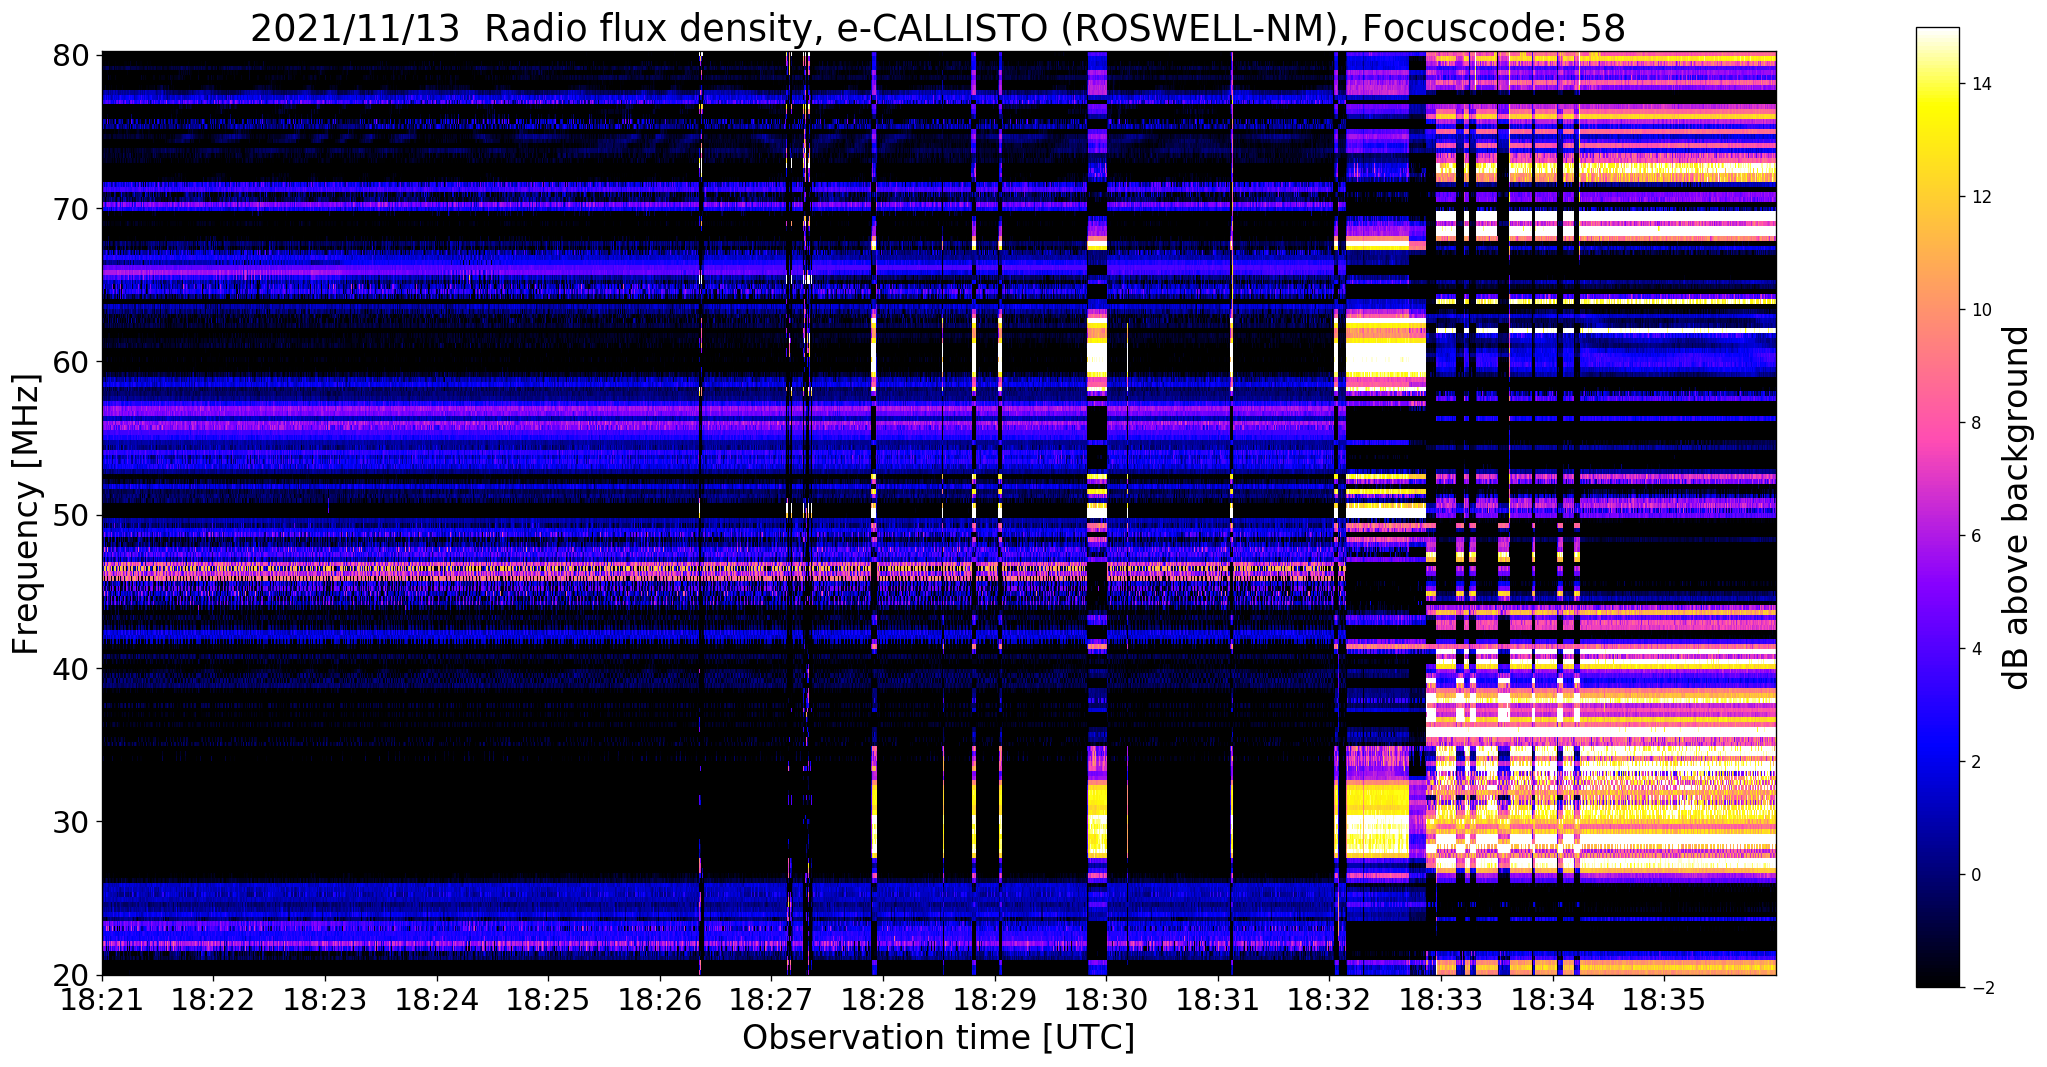Click the 18:27 time tick label
The image size is (2047, 1067).
coord(771,999)
